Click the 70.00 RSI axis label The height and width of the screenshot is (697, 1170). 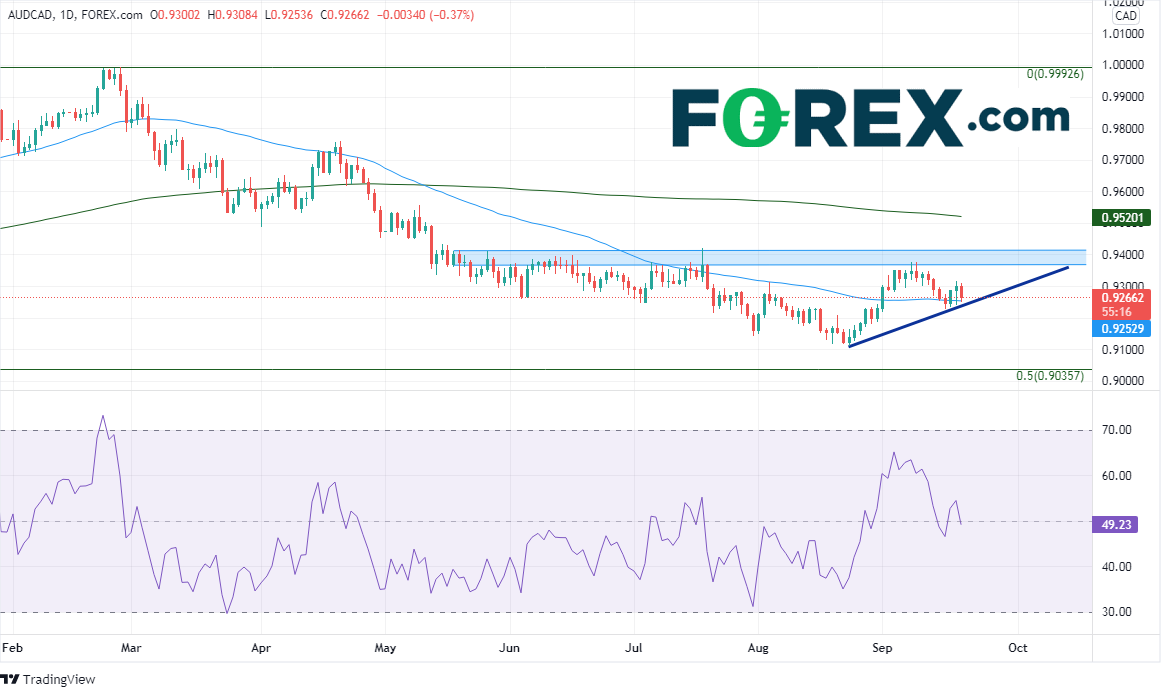1117,430
